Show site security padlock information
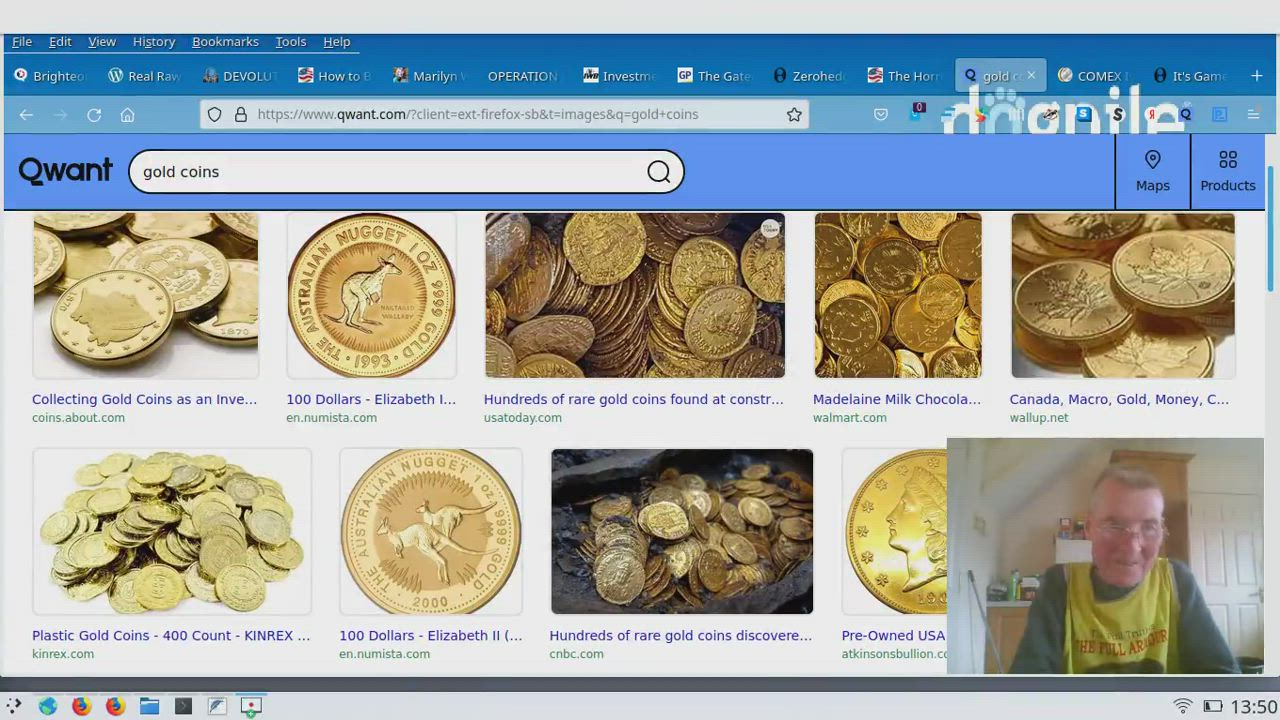Viewport: 1280px width, 720px height. (x=240, y=115)
